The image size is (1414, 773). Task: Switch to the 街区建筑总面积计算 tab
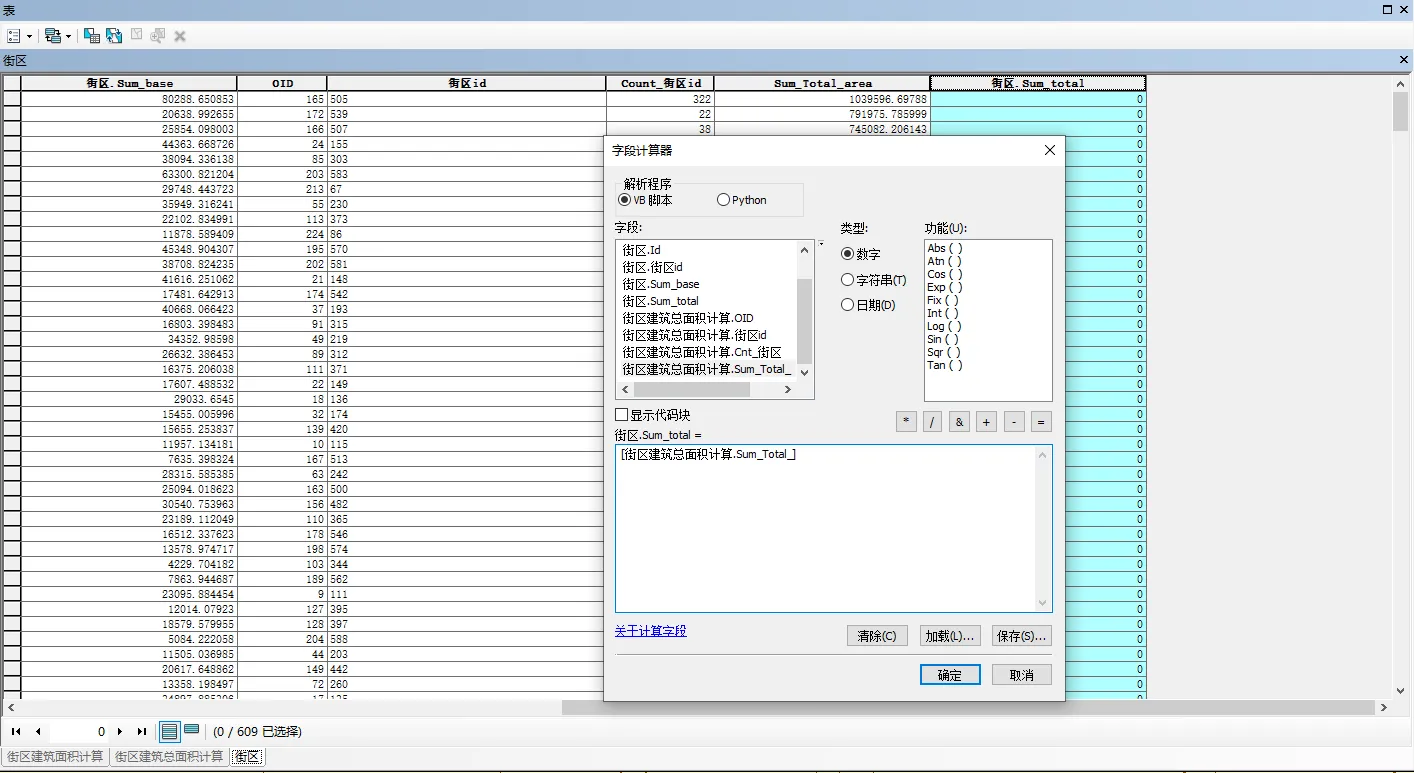click(x=168, y=757)
